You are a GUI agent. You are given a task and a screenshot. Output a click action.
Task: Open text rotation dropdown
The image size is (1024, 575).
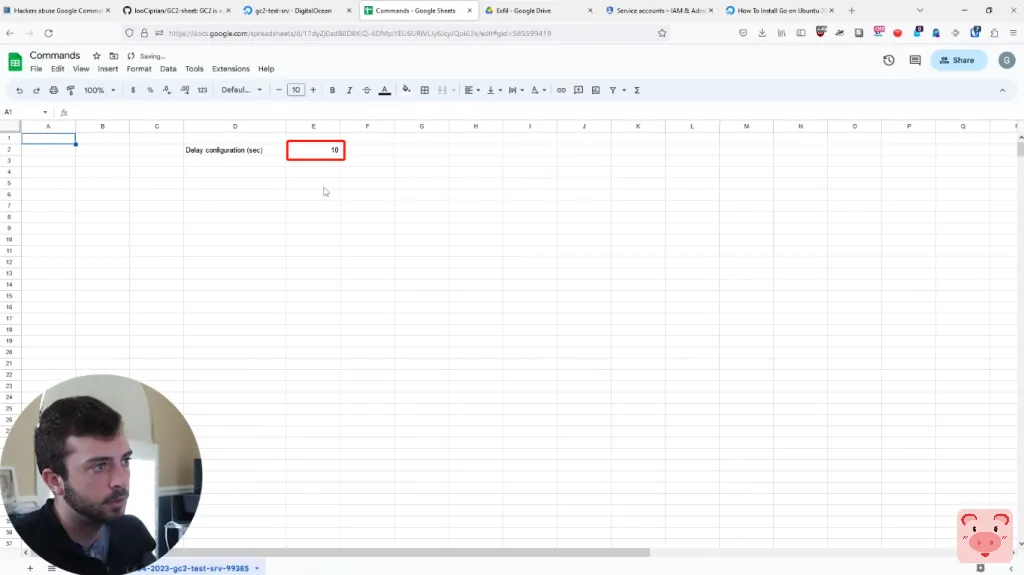click(x=538, y=90)
